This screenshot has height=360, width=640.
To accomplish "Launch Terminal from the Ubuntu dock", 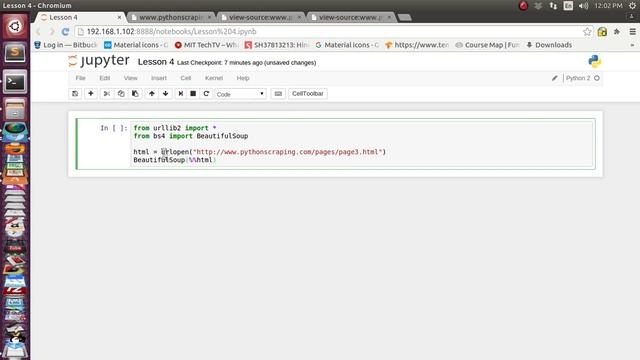I will (15, 82).
